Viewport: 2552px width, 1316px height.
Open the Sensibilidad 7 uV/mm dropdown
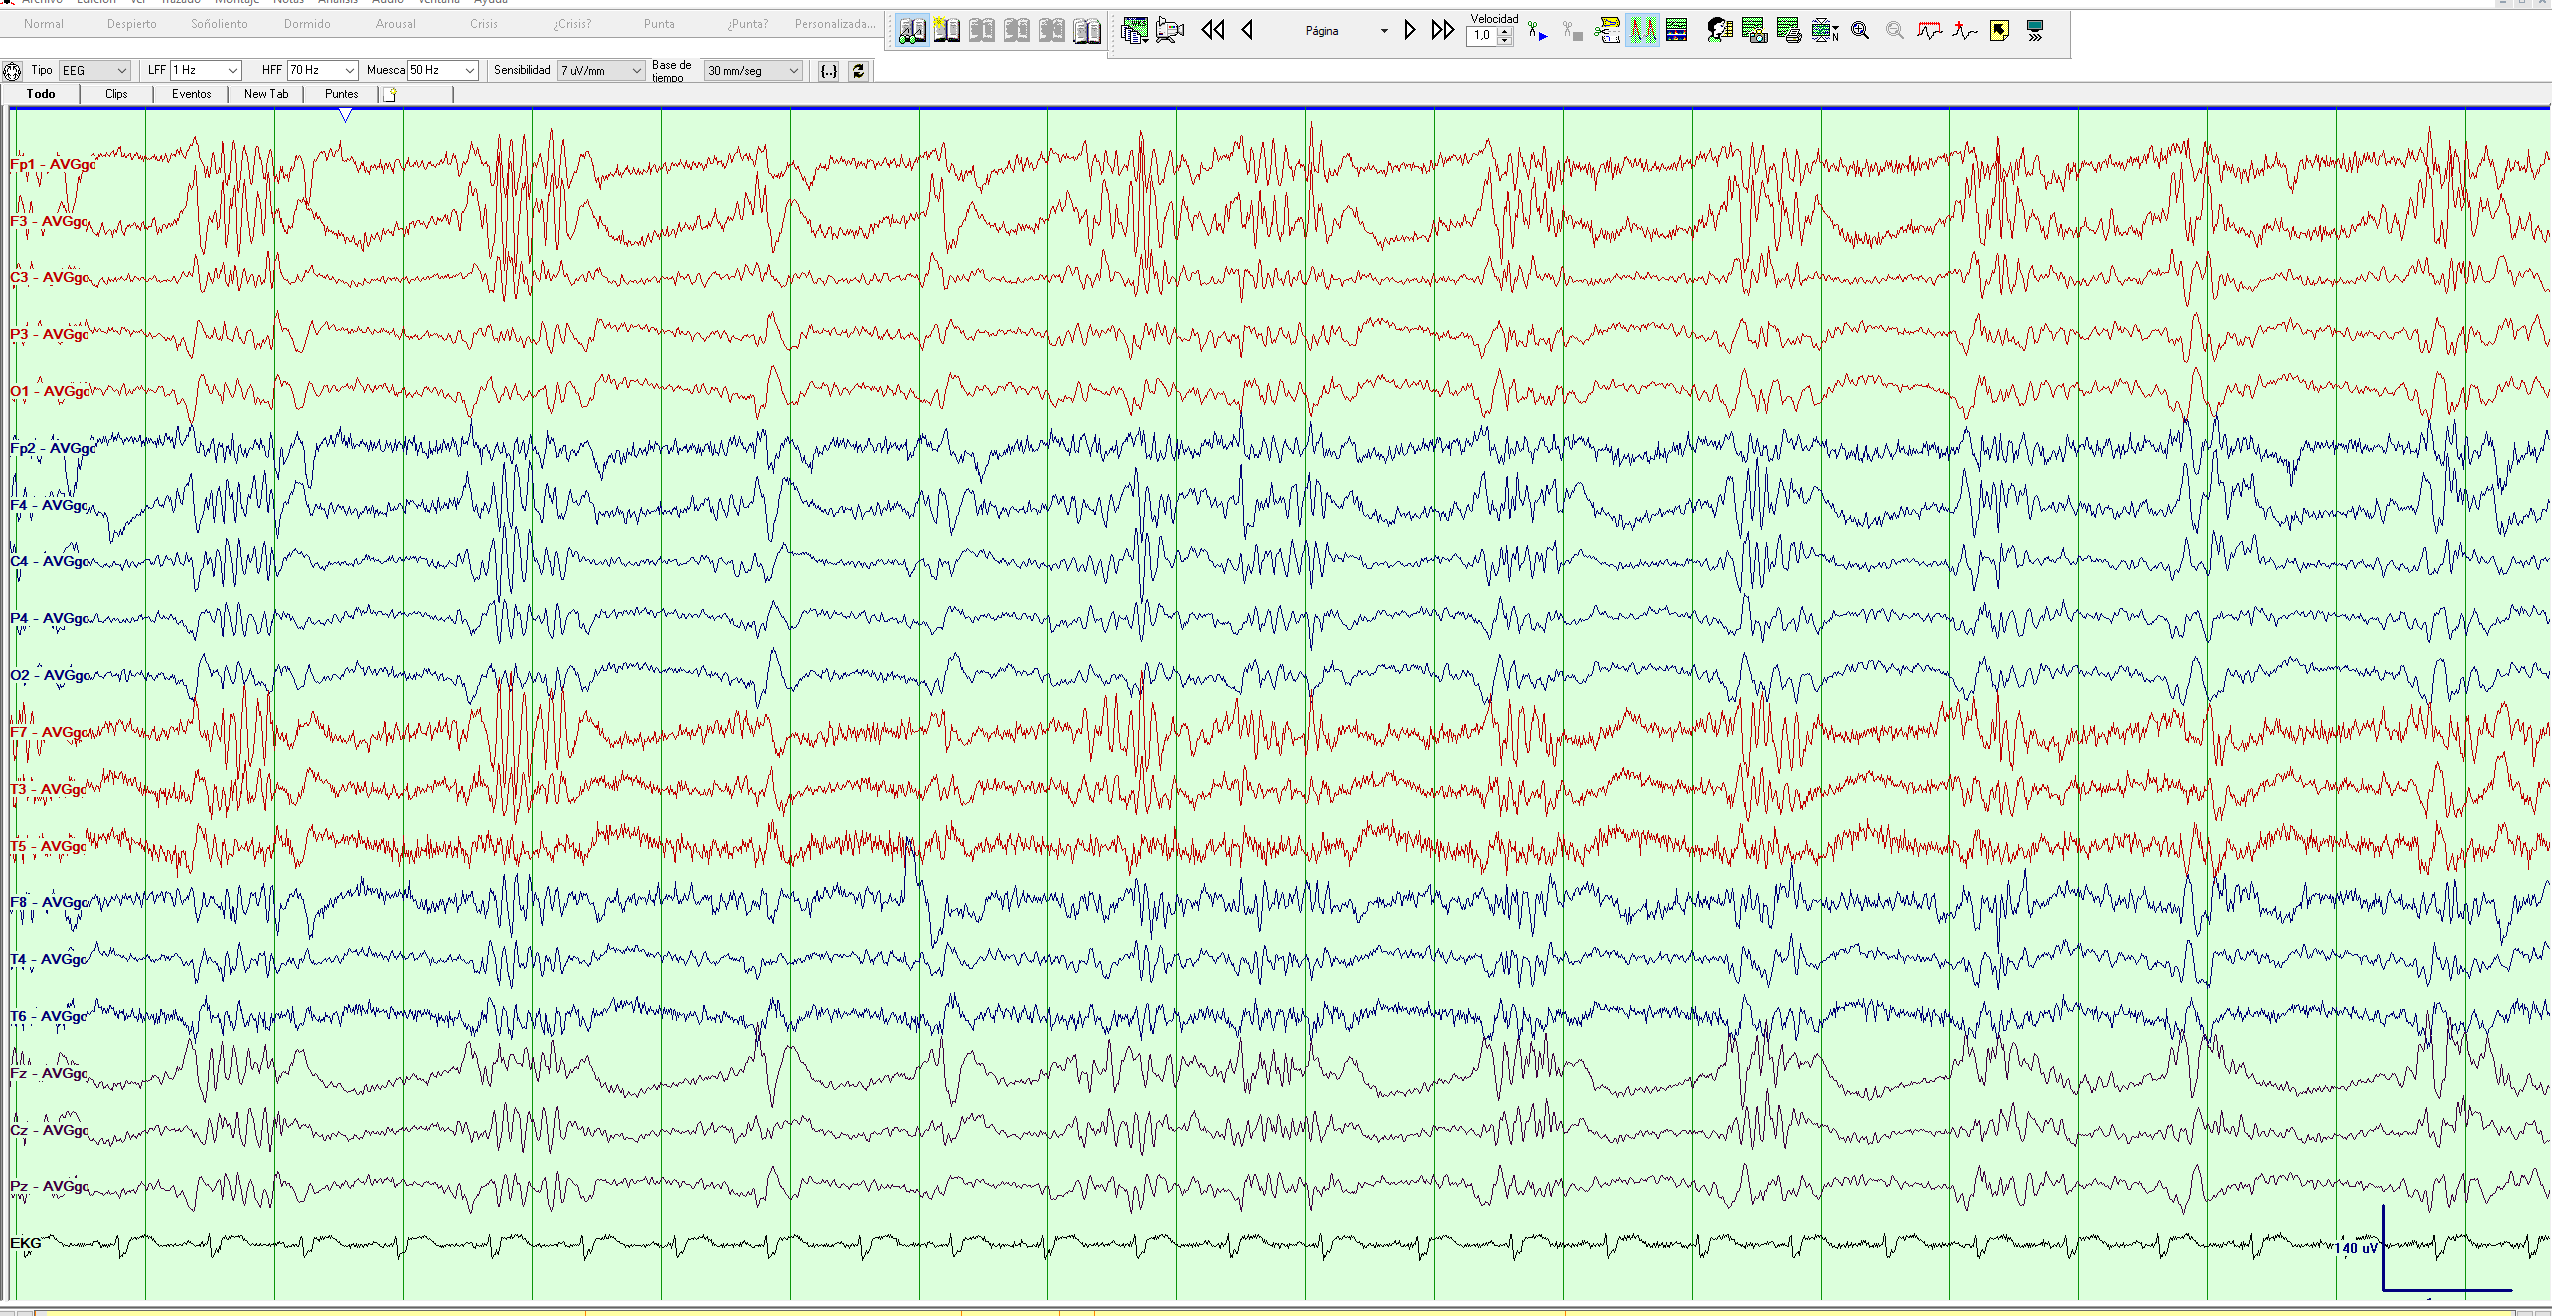click(601, 70)
